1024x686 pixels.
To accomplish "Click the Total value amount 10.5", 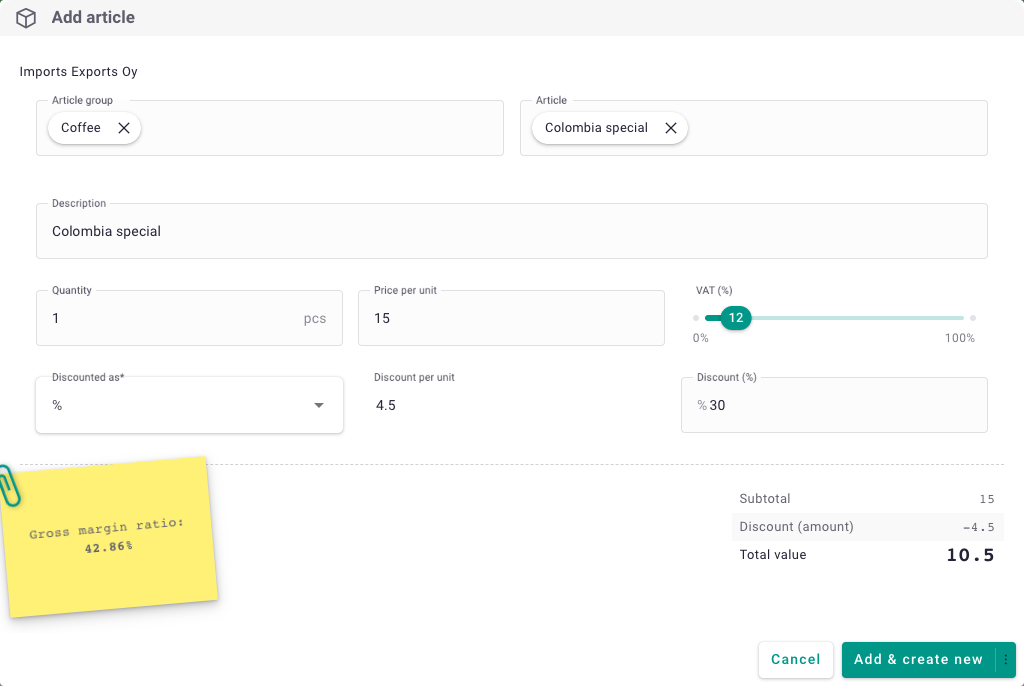I will click(970, 555).
